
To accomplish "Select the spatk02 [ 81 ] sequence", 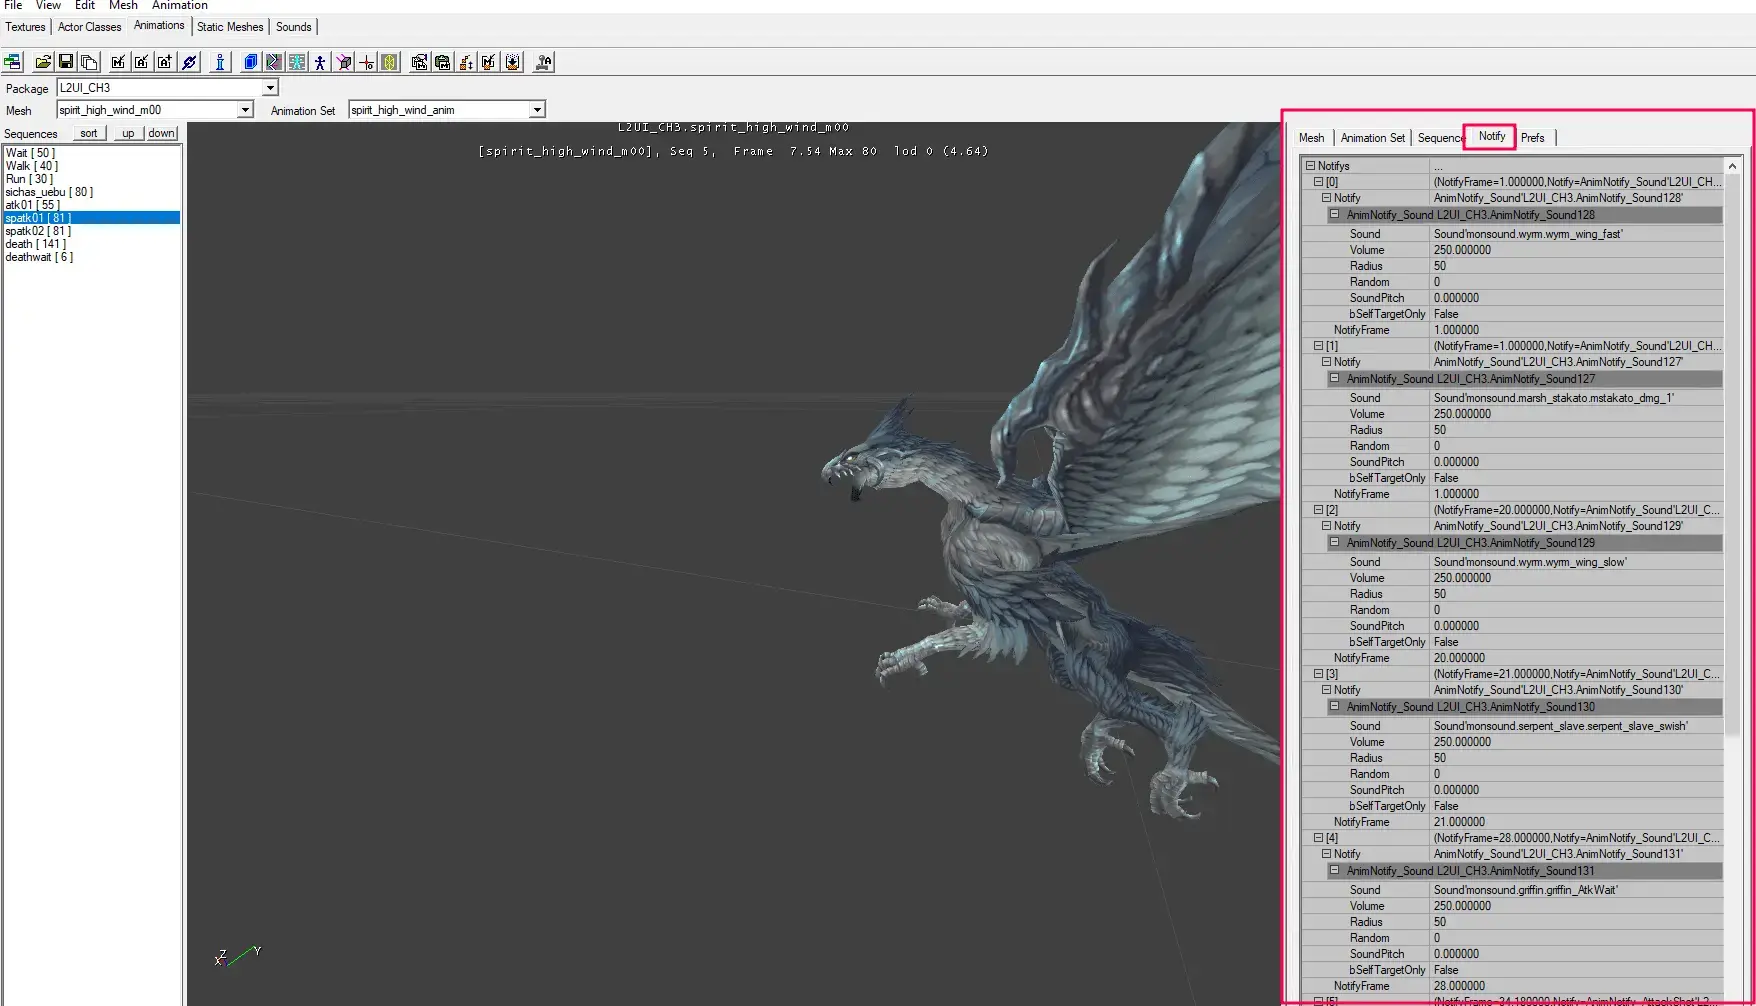I will pyautogui.click(x=92, y=231).
